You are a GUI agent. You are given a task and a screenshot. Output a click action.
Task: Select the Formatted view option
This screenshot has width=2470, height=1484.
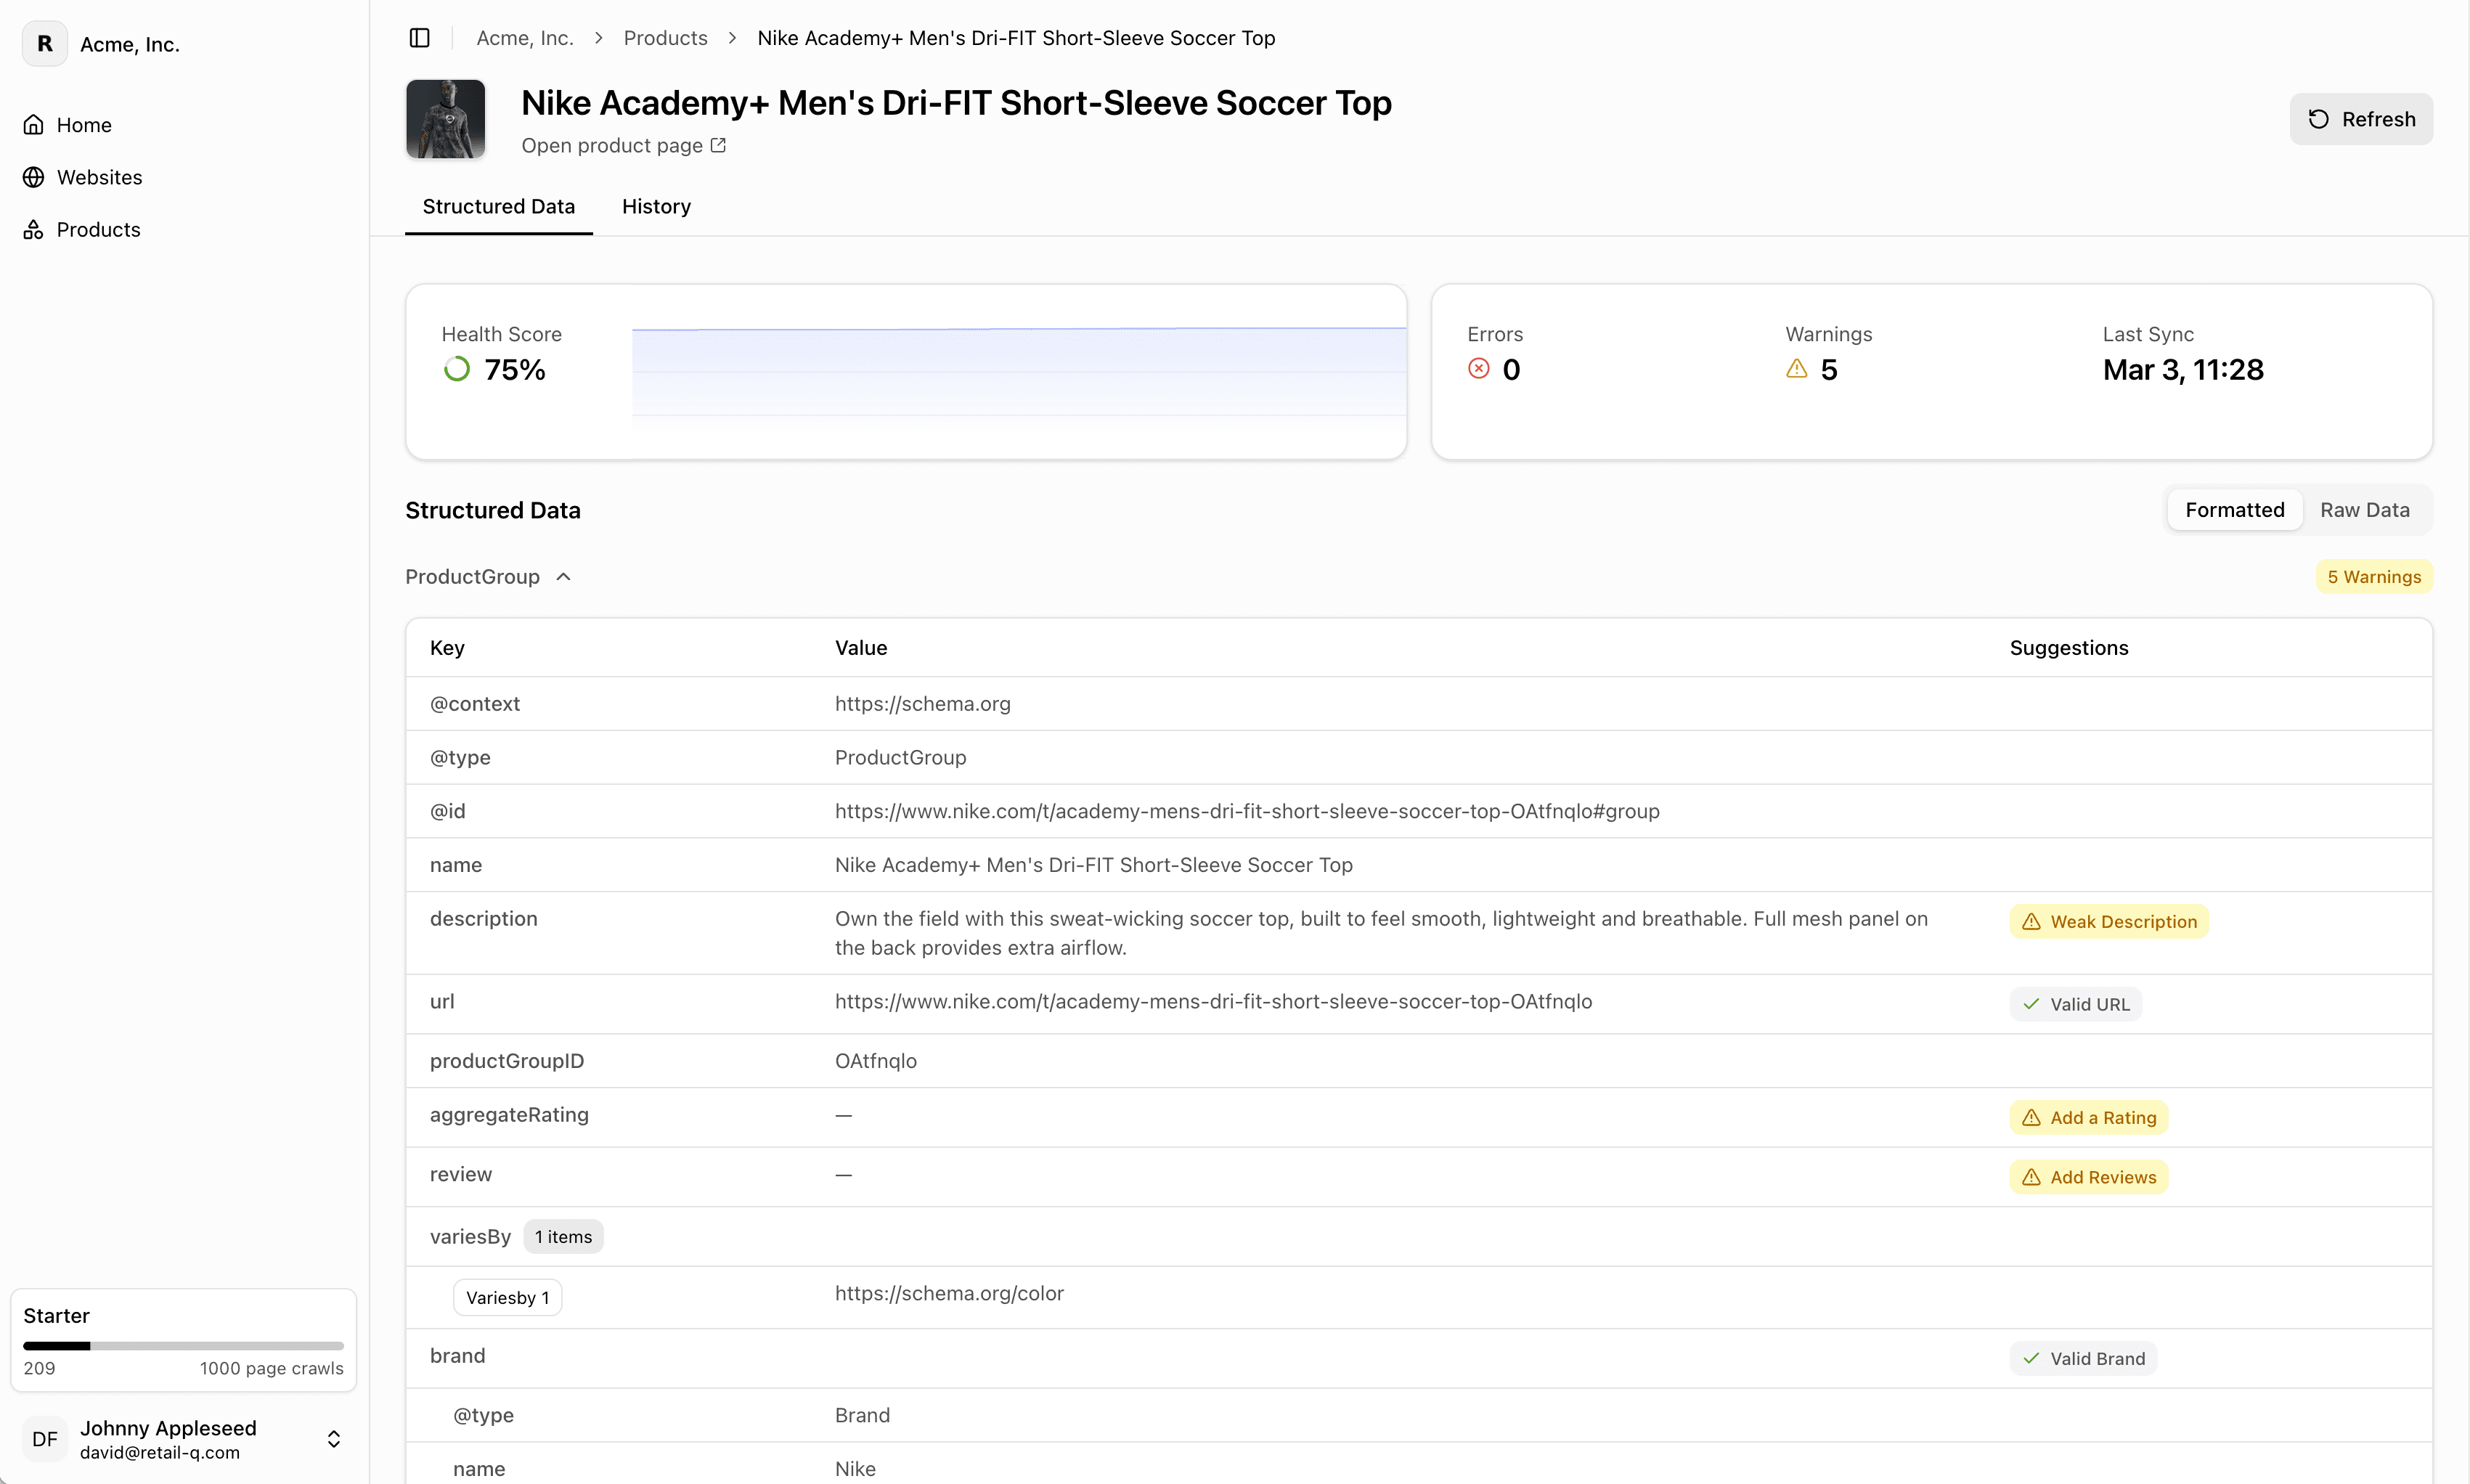[x=2234, y=509]
